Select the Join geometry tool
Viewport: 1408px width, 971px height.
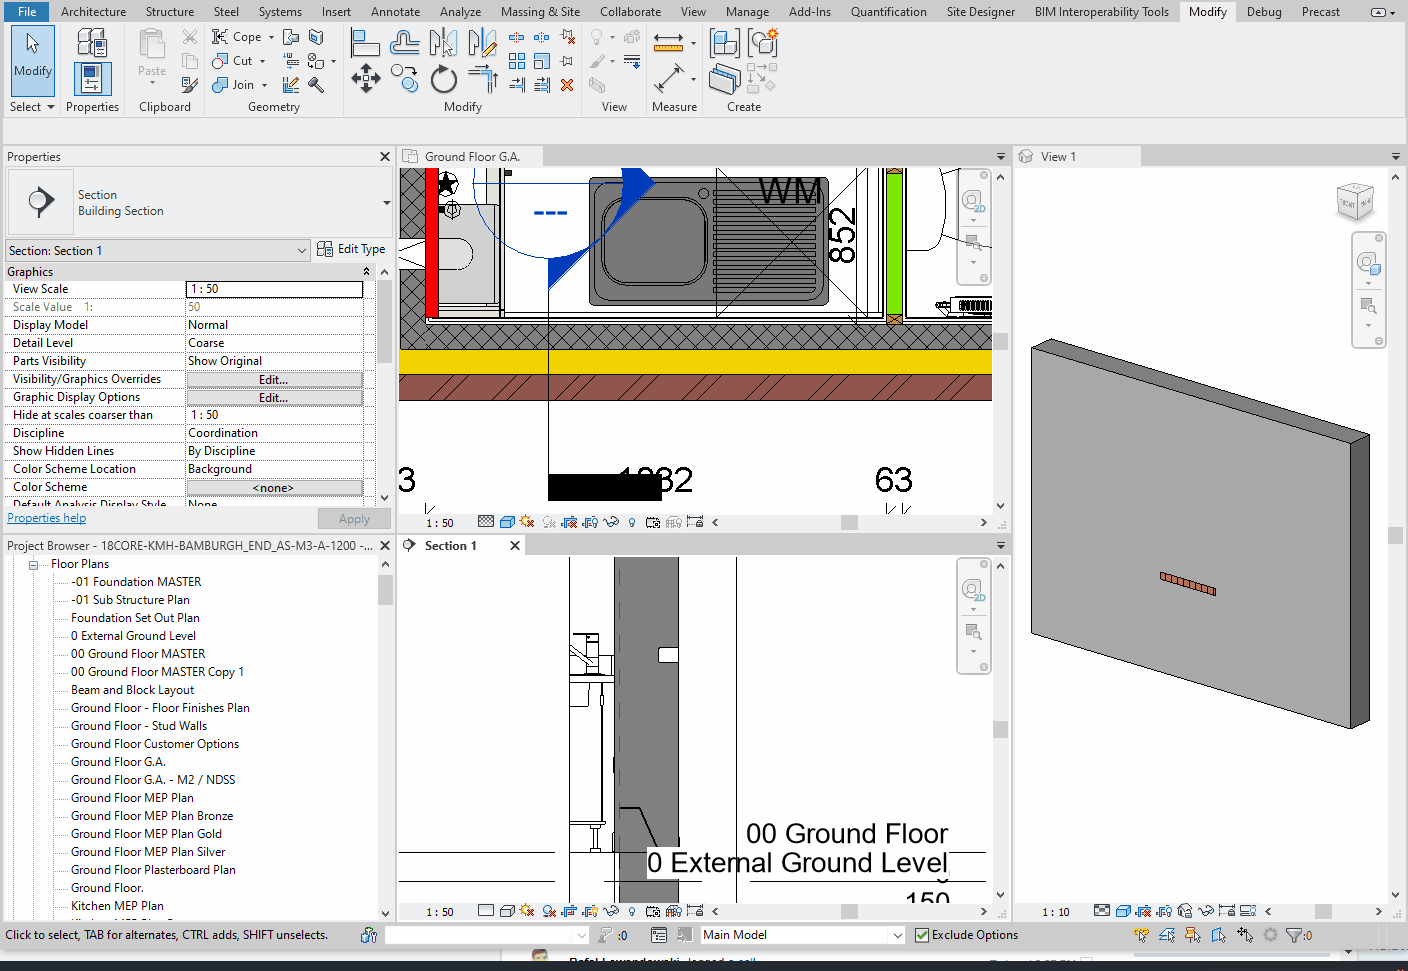click(233, 85)
